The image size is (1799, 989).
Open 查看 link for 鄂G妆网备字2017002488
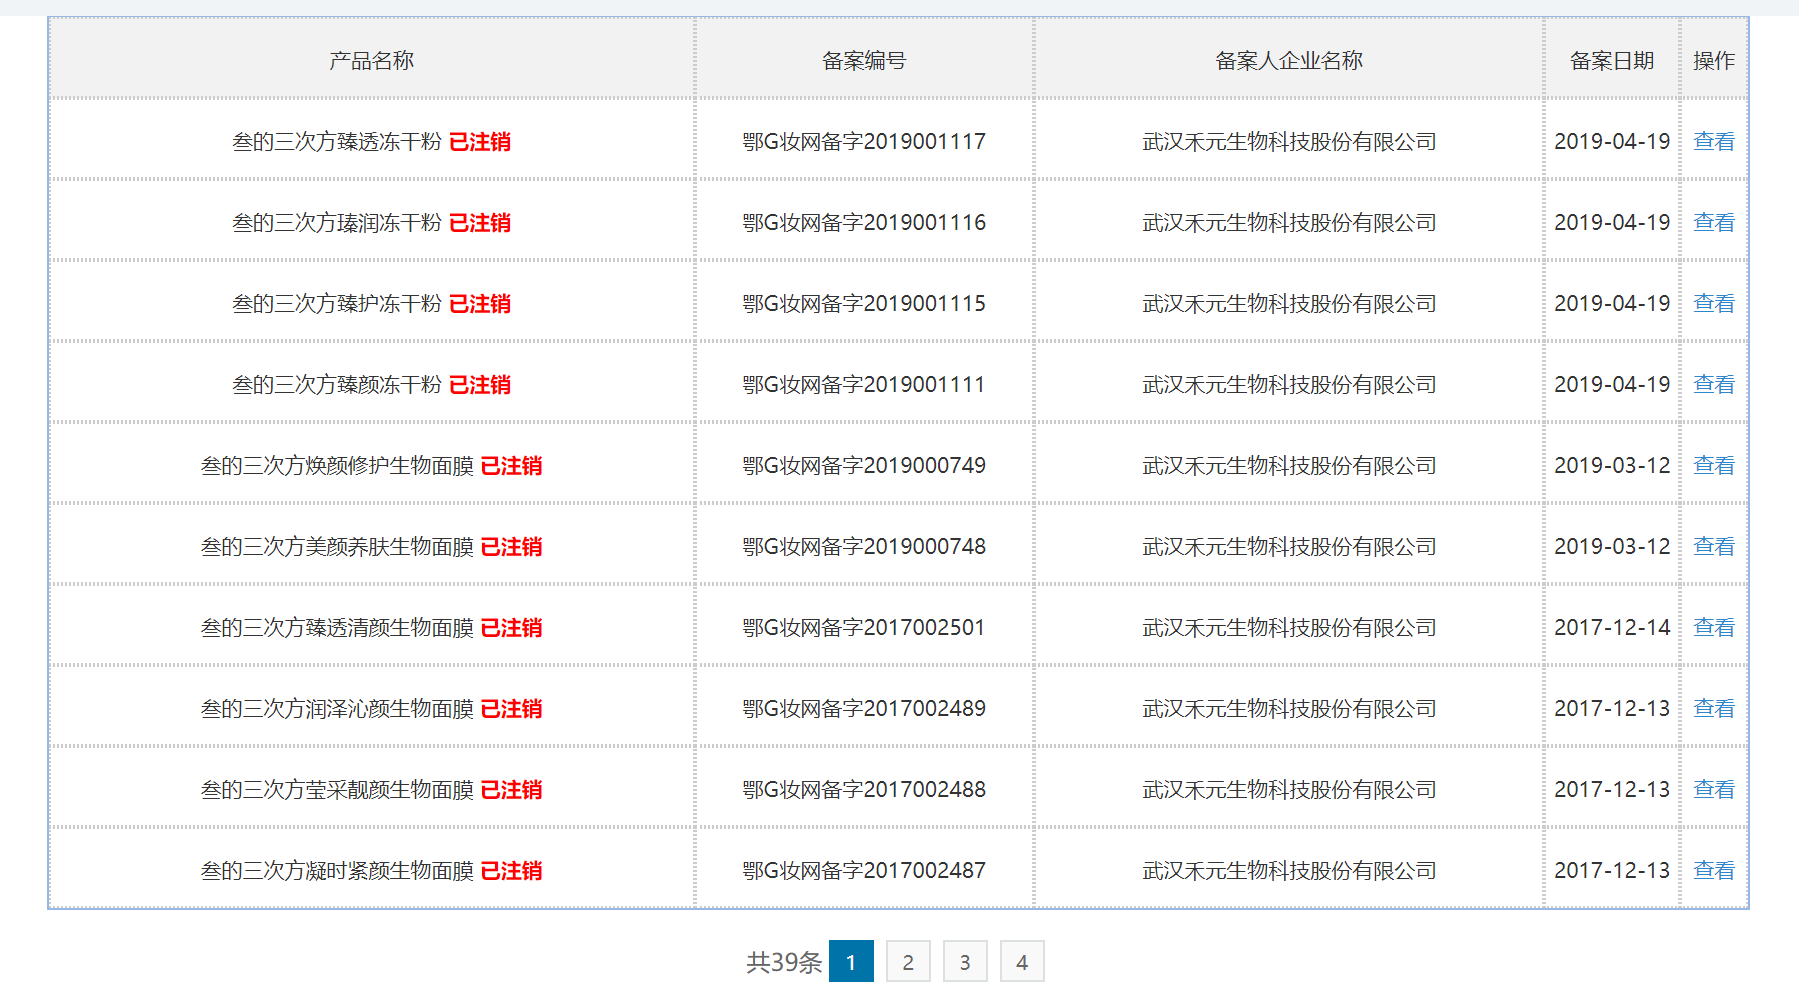coord(1713,789)
